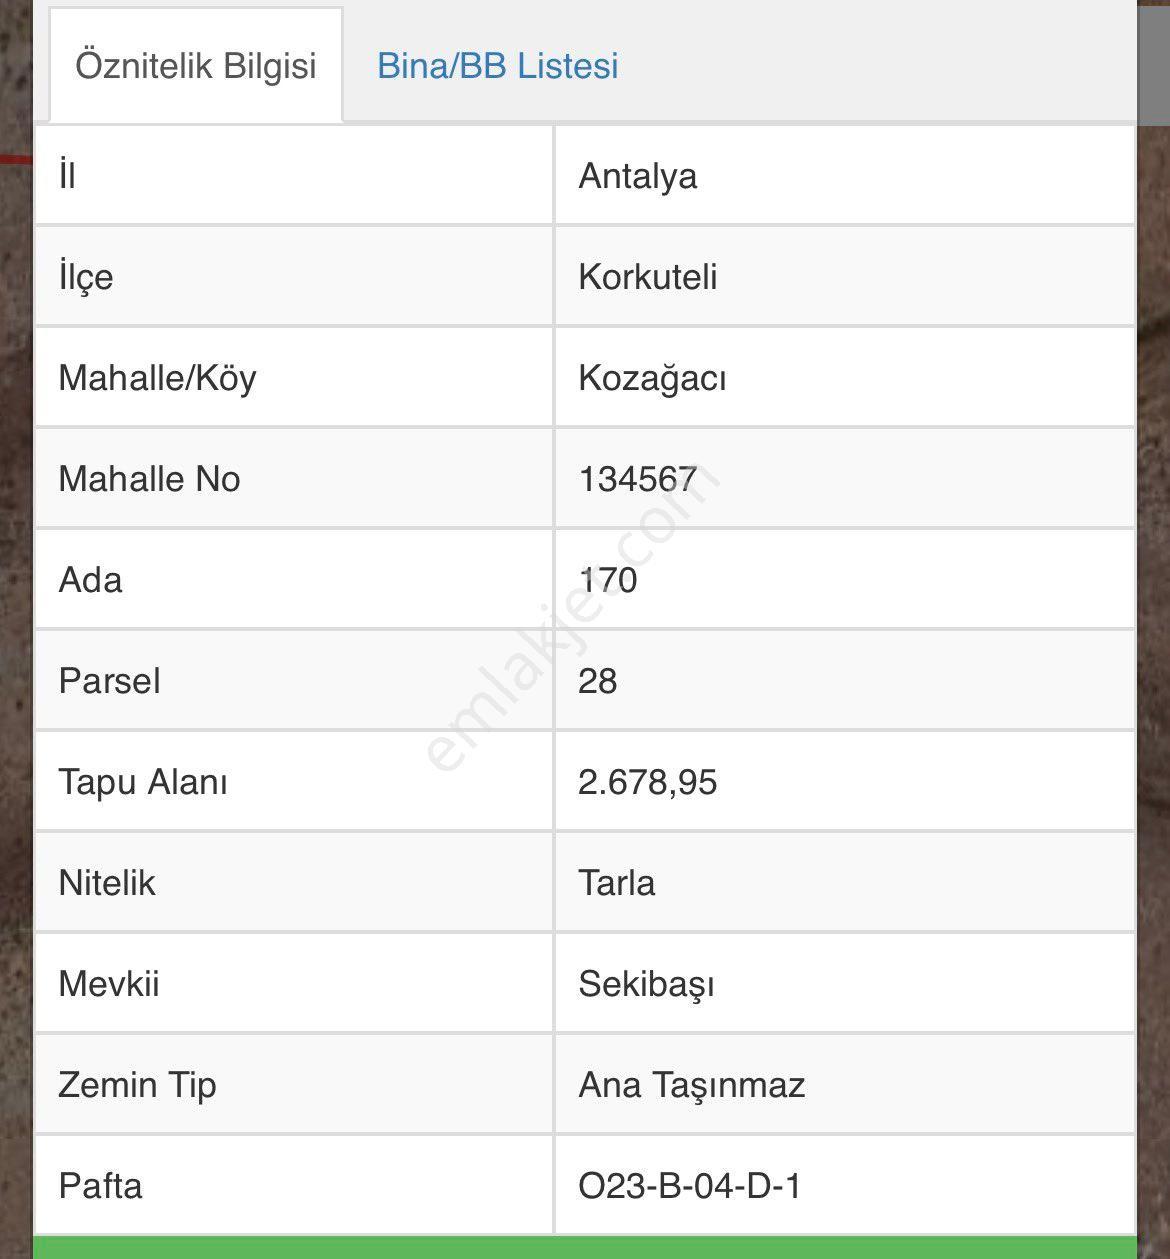Click the Pafta value O23-B-04-D-1

689,1186
